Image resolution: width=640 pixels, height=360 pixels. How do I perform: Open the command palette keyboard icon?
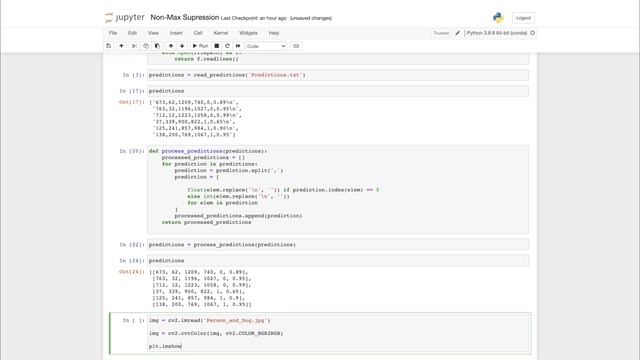tap(296, 46)
